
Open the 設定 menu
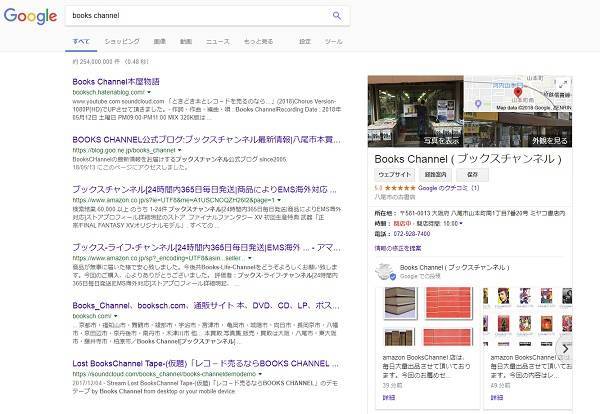[x=305, y=42]
